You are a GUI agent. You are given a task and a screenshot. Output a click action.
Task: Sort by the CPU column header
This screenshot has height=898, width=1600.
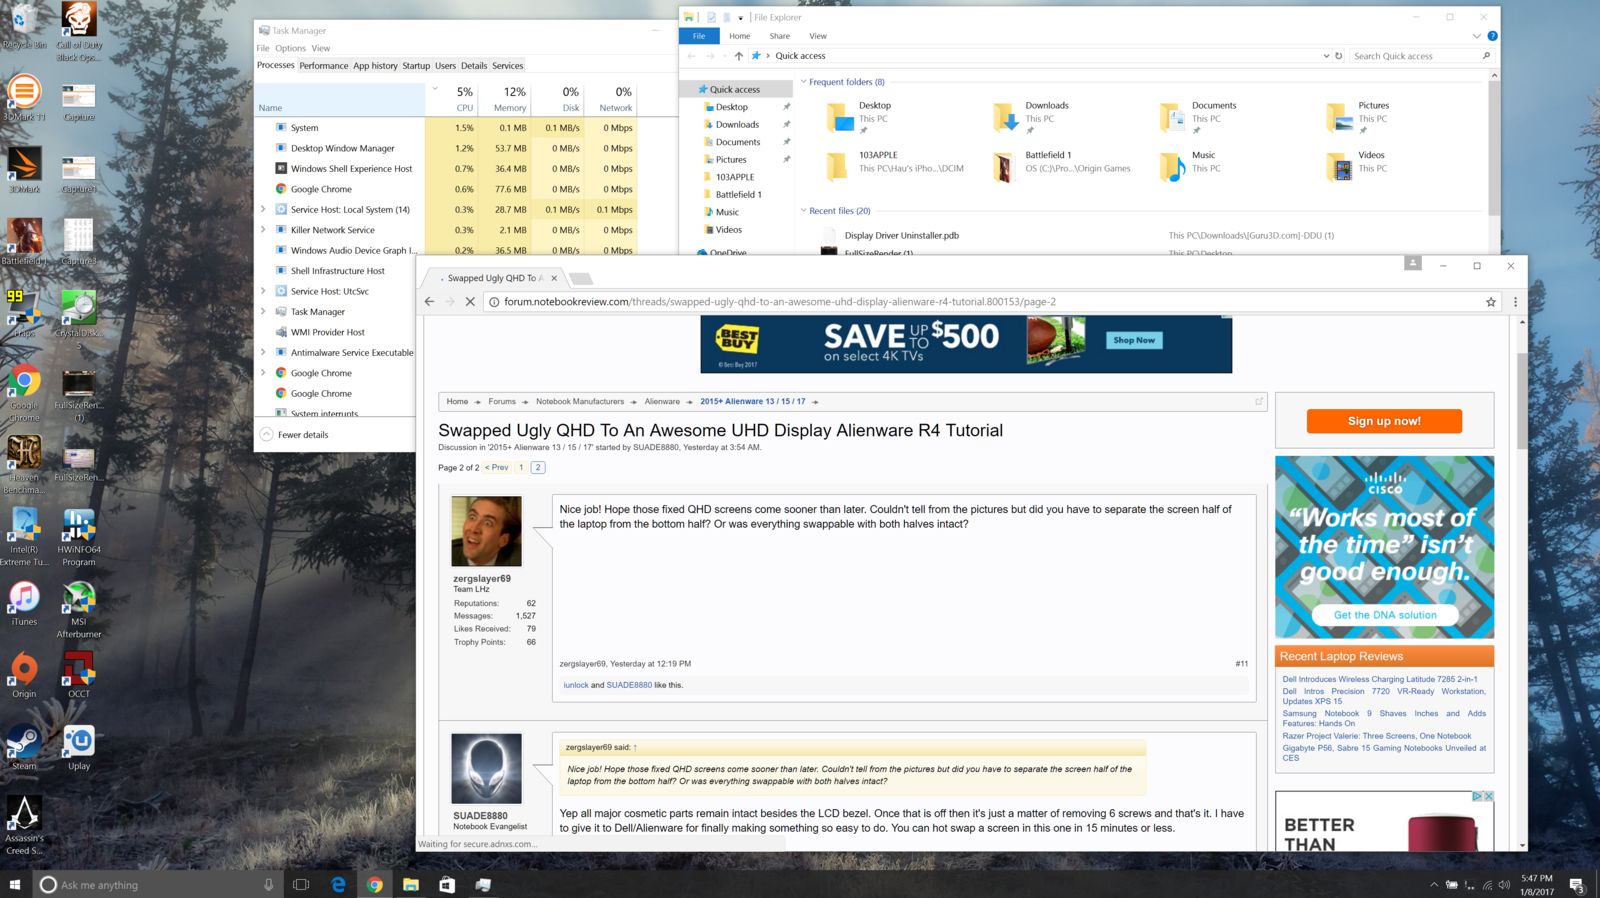click(x=465, y=98)
